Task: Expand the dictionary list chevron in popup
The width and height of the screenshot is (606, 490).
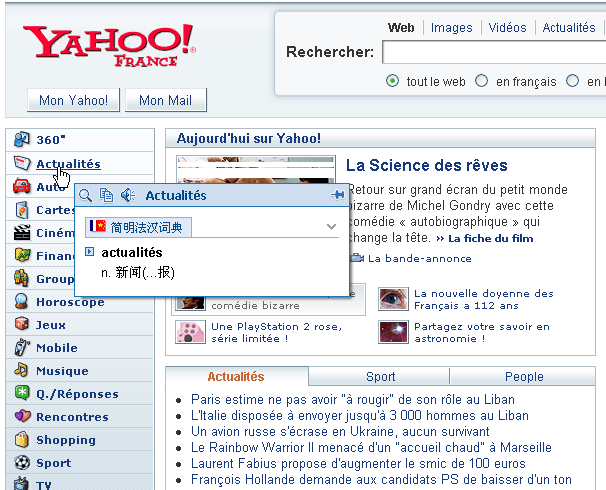Action: pyautogui.click(x=331, y=226)
